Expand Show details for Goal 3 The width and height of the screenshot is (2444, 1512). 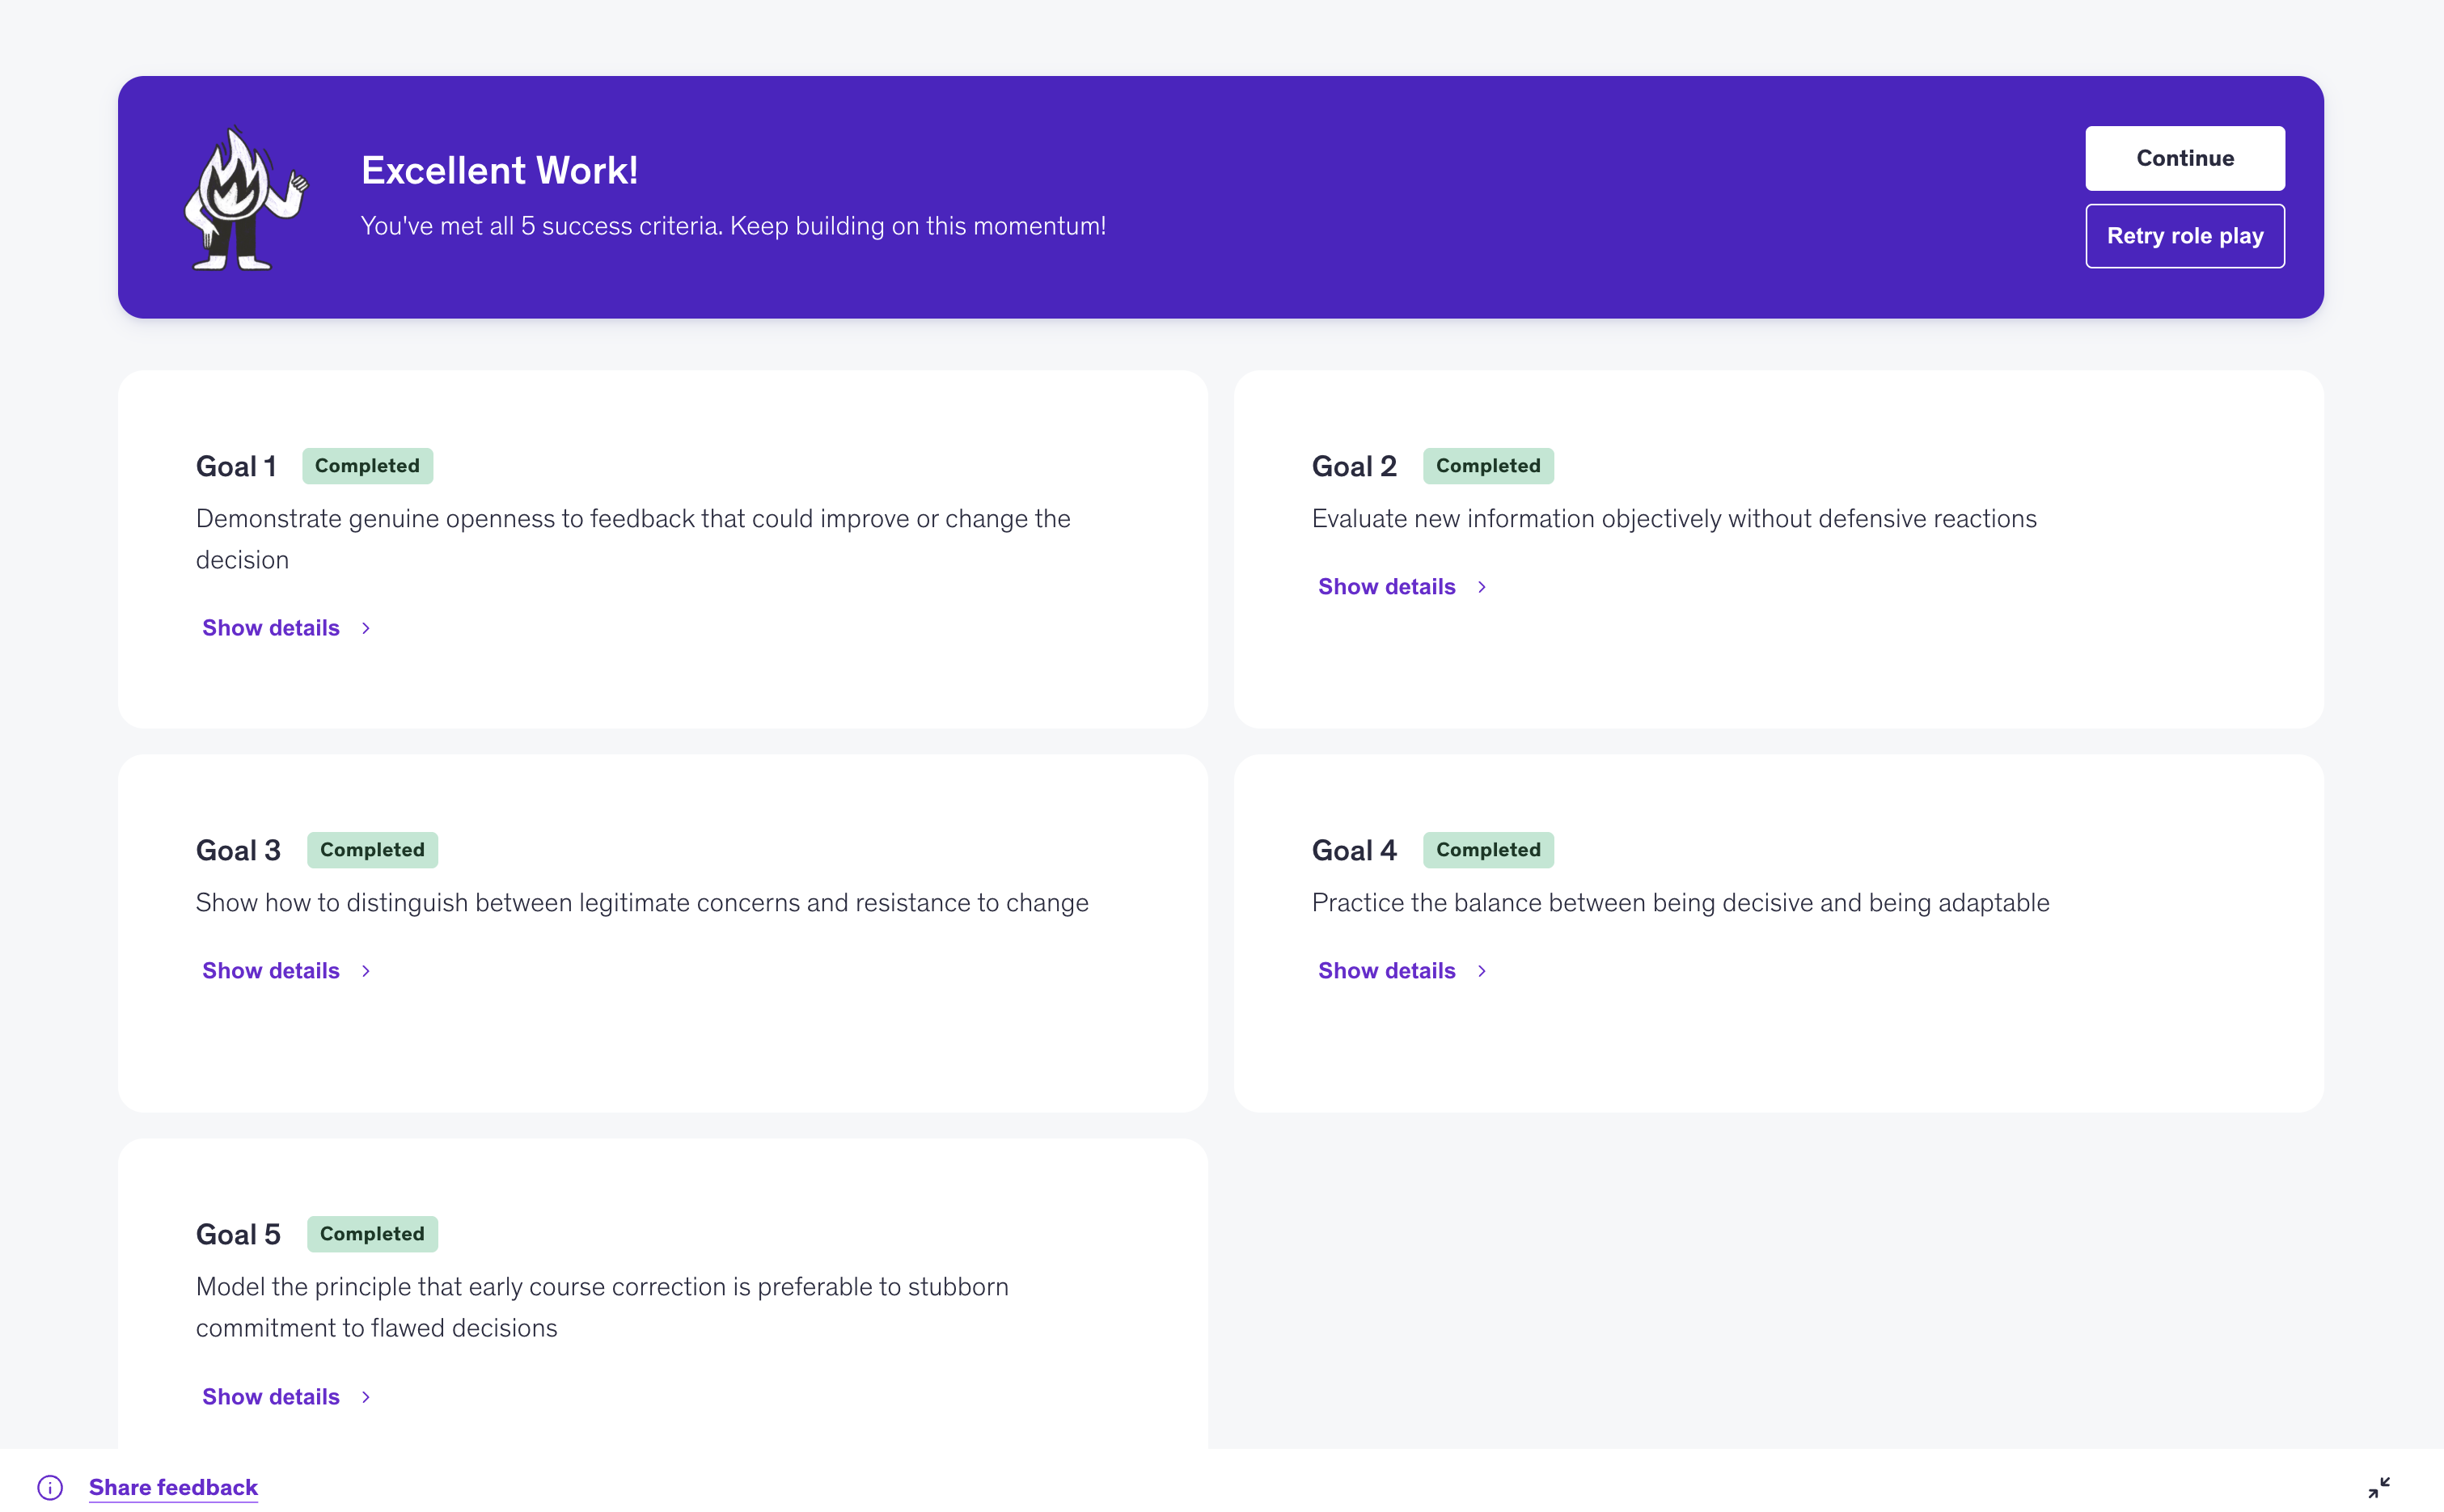tap(271, 971)
